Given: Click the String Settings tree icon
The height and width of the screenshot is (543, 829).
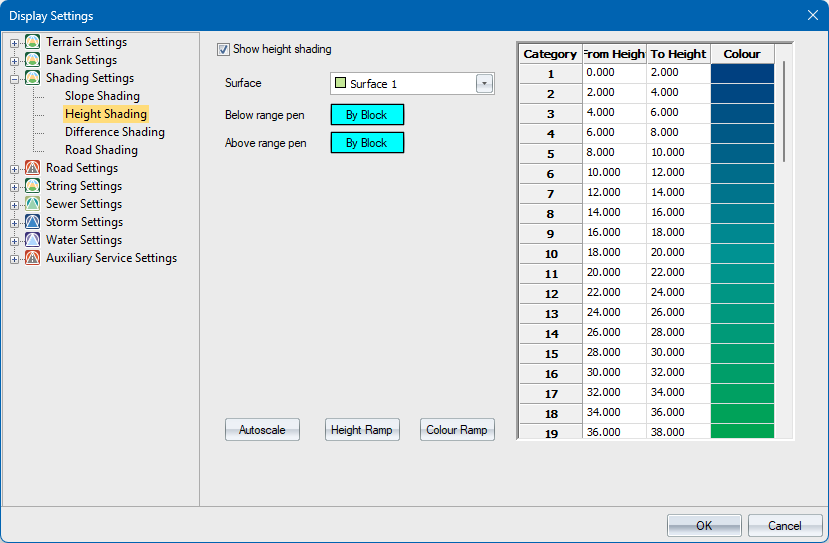Looking at the screenshot, I should (x=33, y=186).
